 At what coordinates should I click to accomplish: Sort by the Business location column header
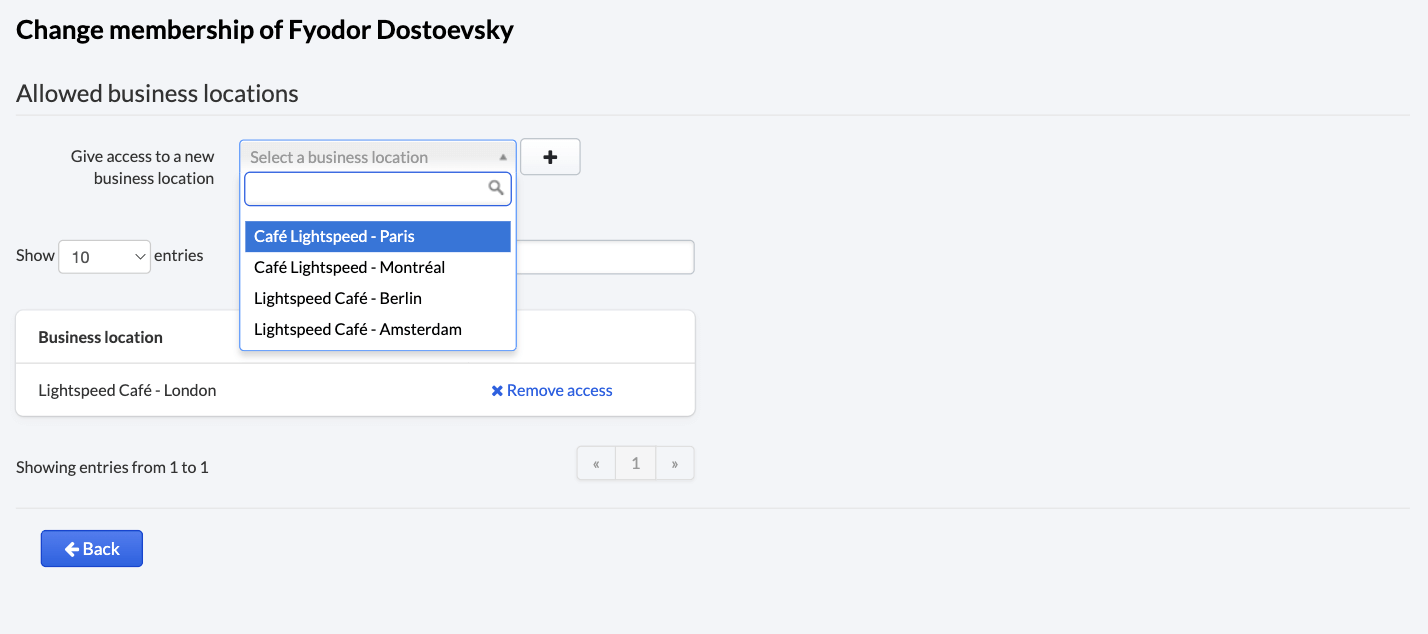101,338
